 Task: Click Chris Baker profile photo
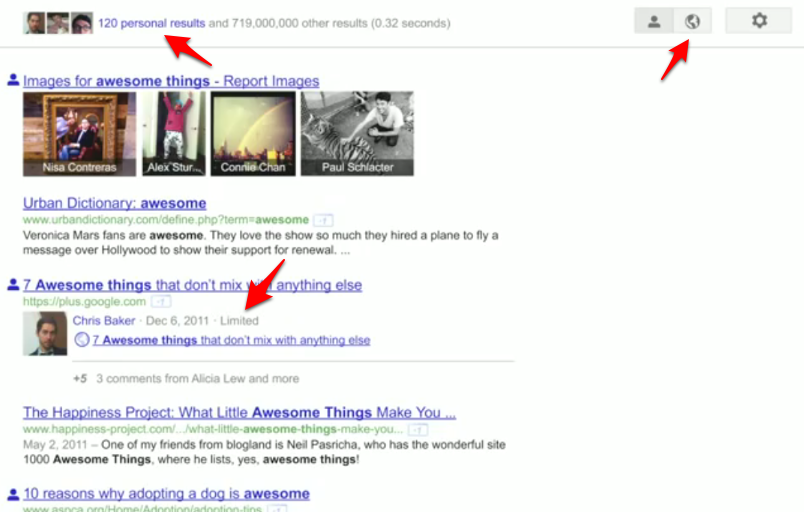pos(45,334)
